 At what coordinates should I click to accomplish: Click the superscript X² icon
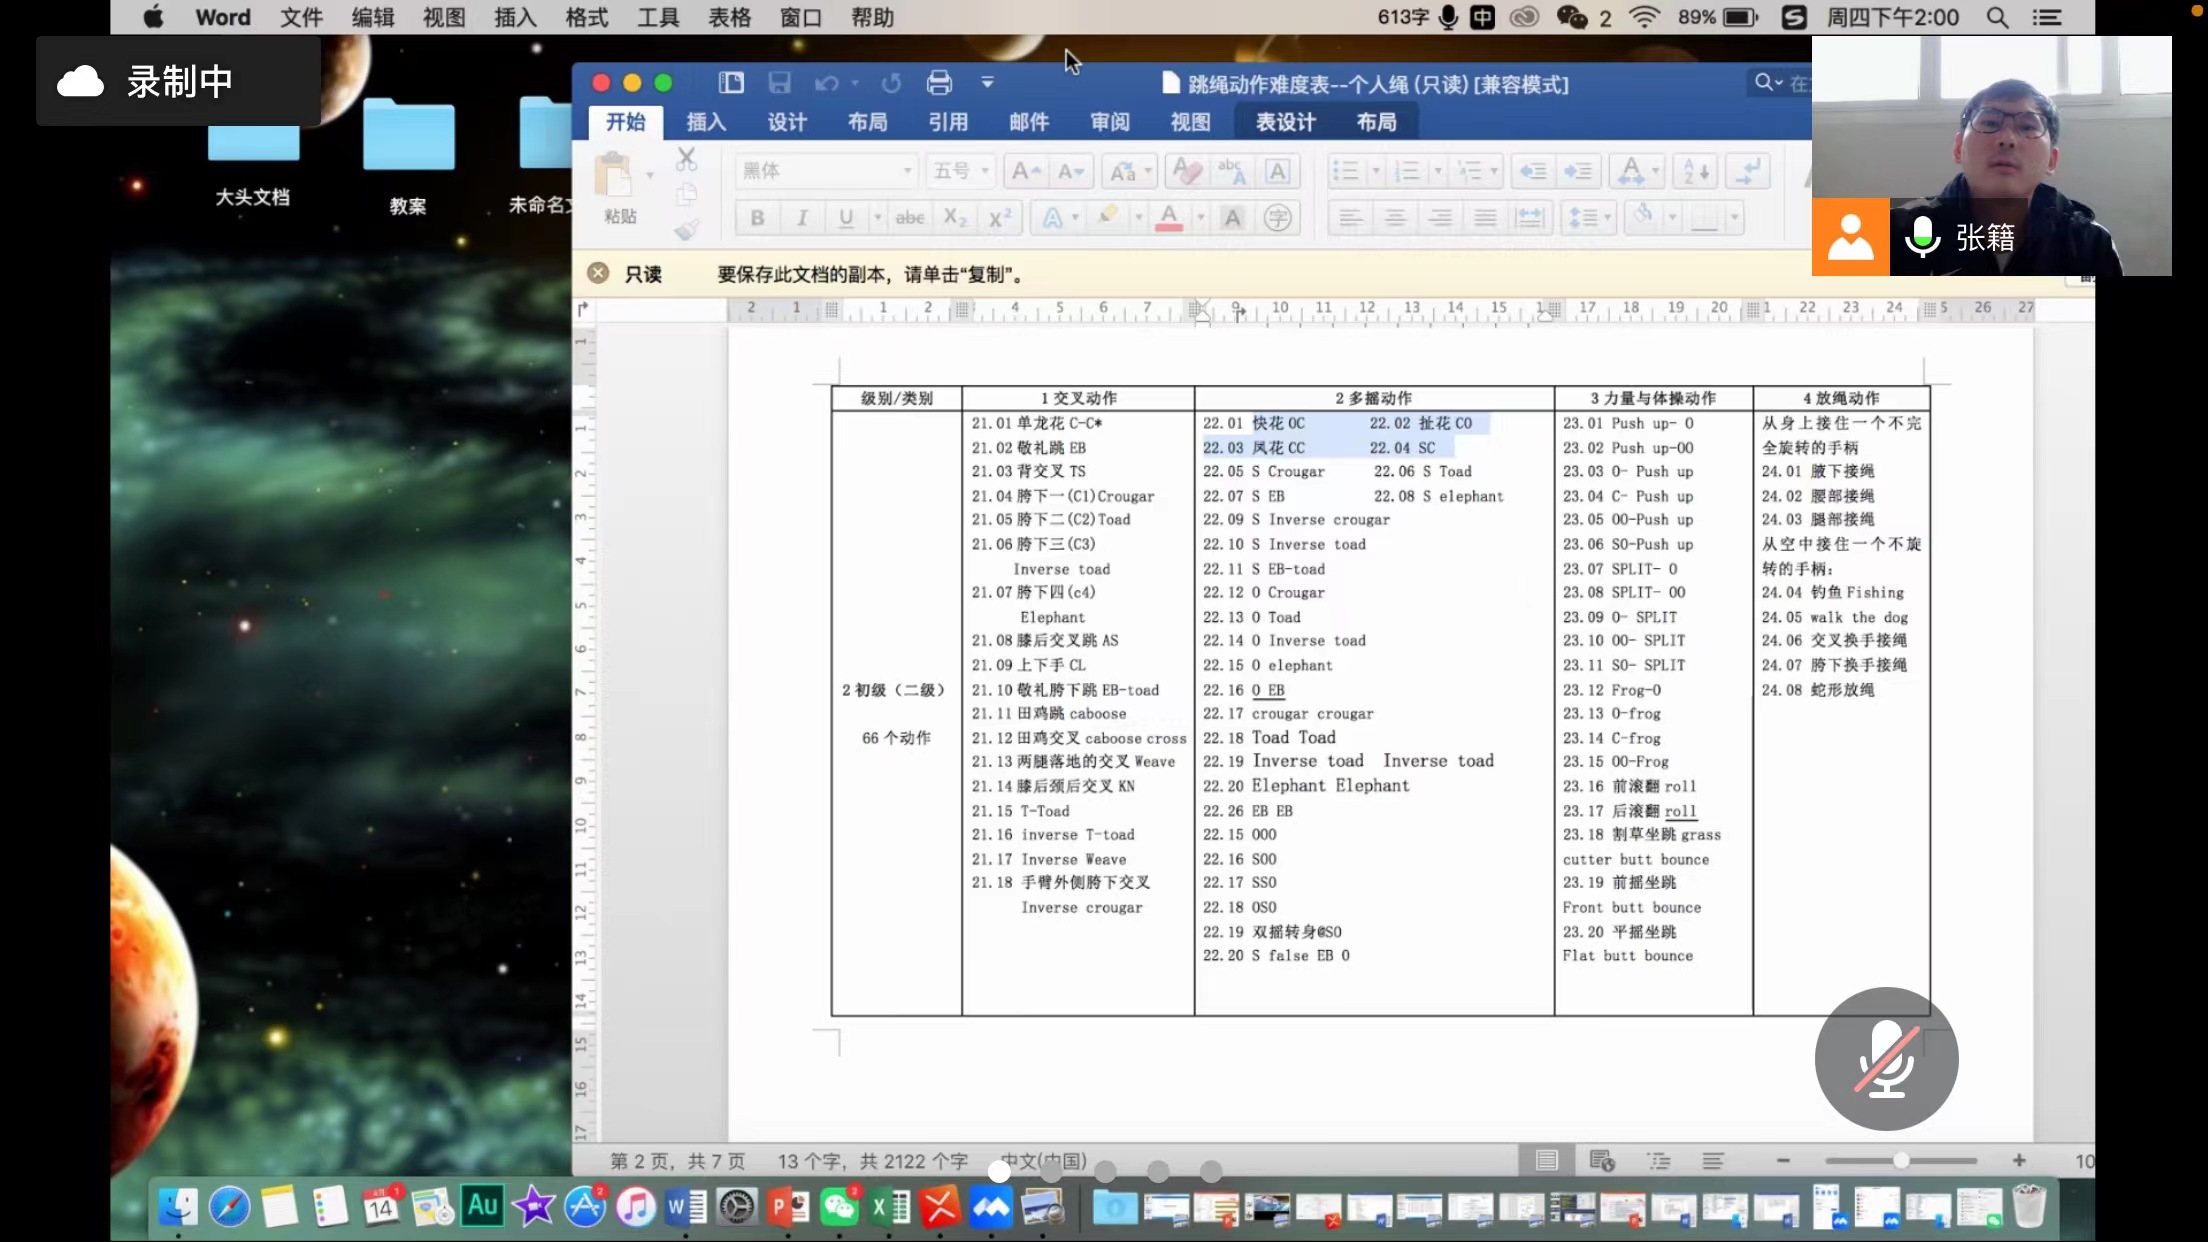[x=1000, y=218]
